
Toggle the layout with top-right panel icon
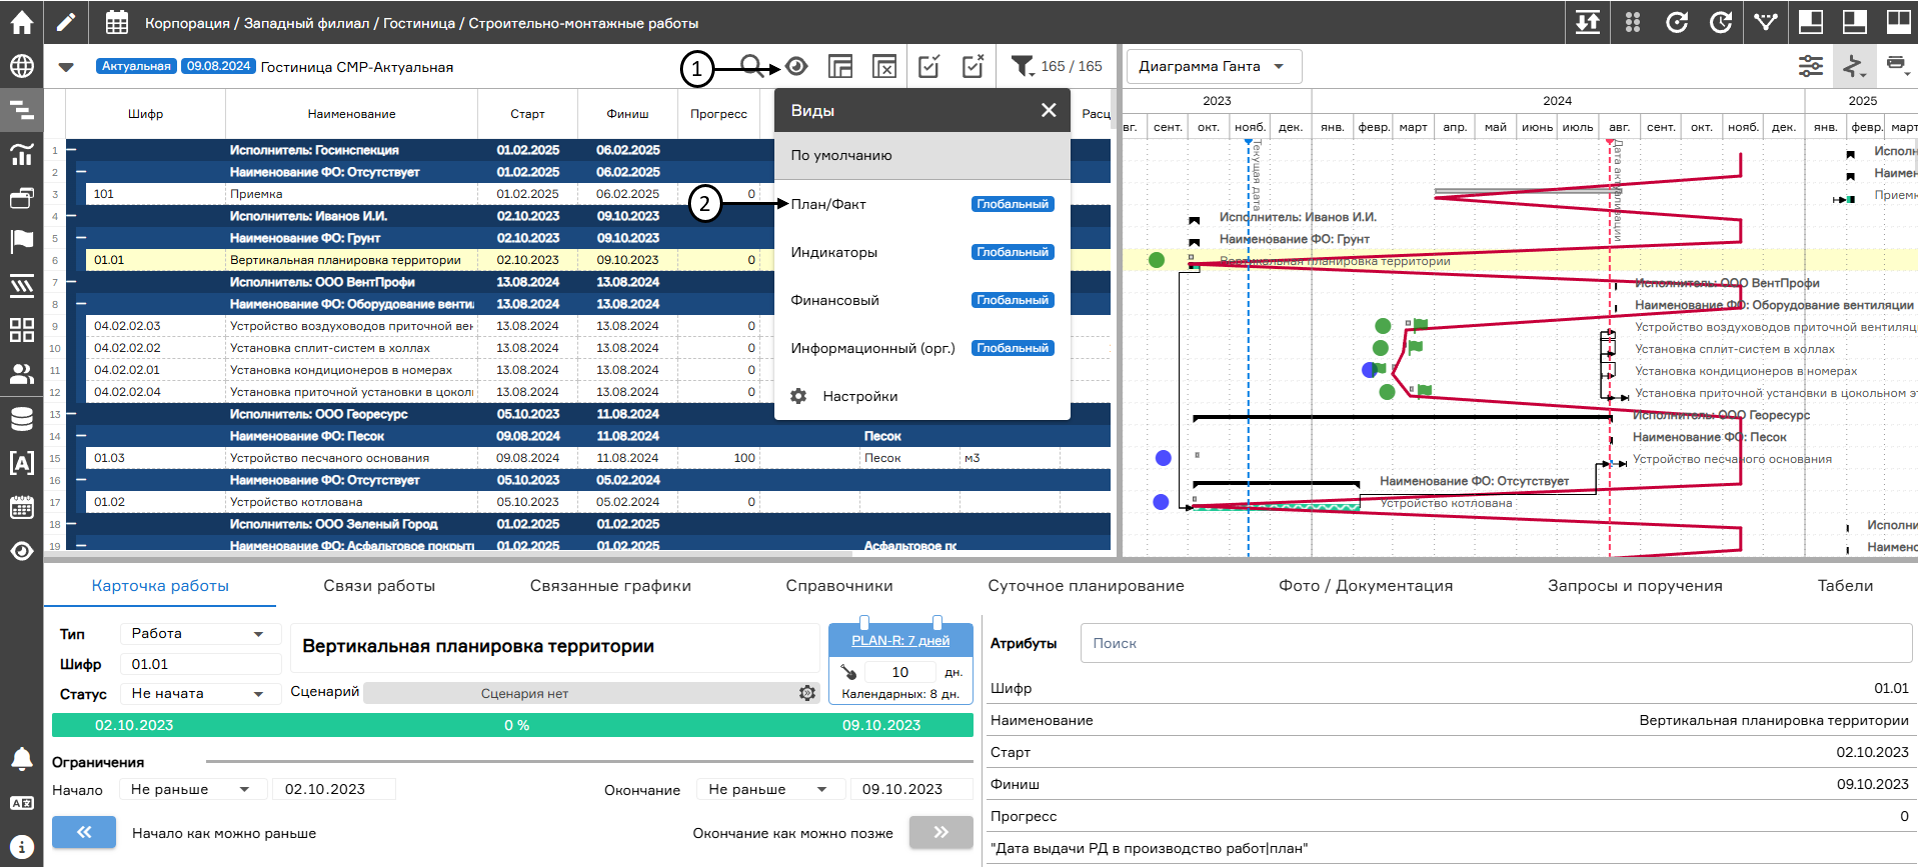[x=1855, y=22]
